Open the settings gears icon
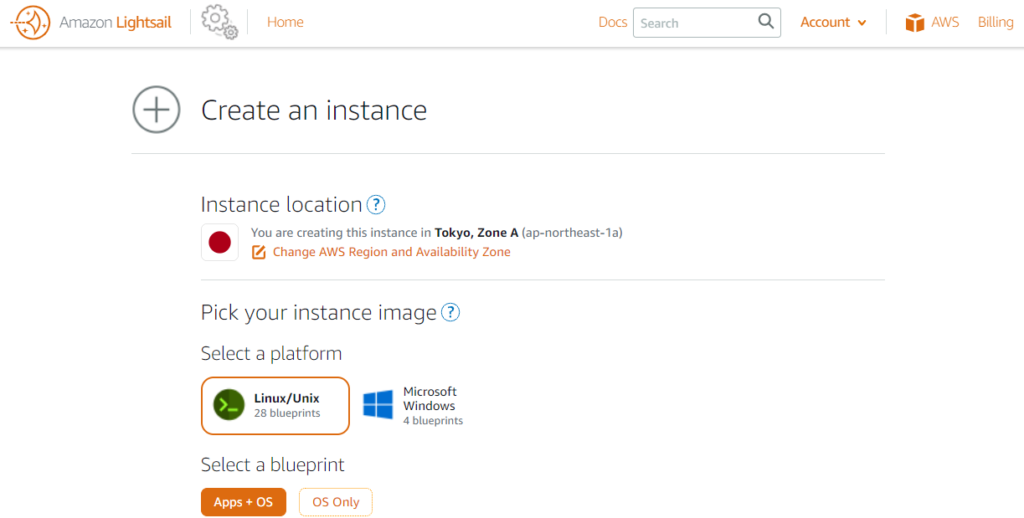Image resolution: width=1024 pixels, height=518 pixels. (x=219, y=22)
